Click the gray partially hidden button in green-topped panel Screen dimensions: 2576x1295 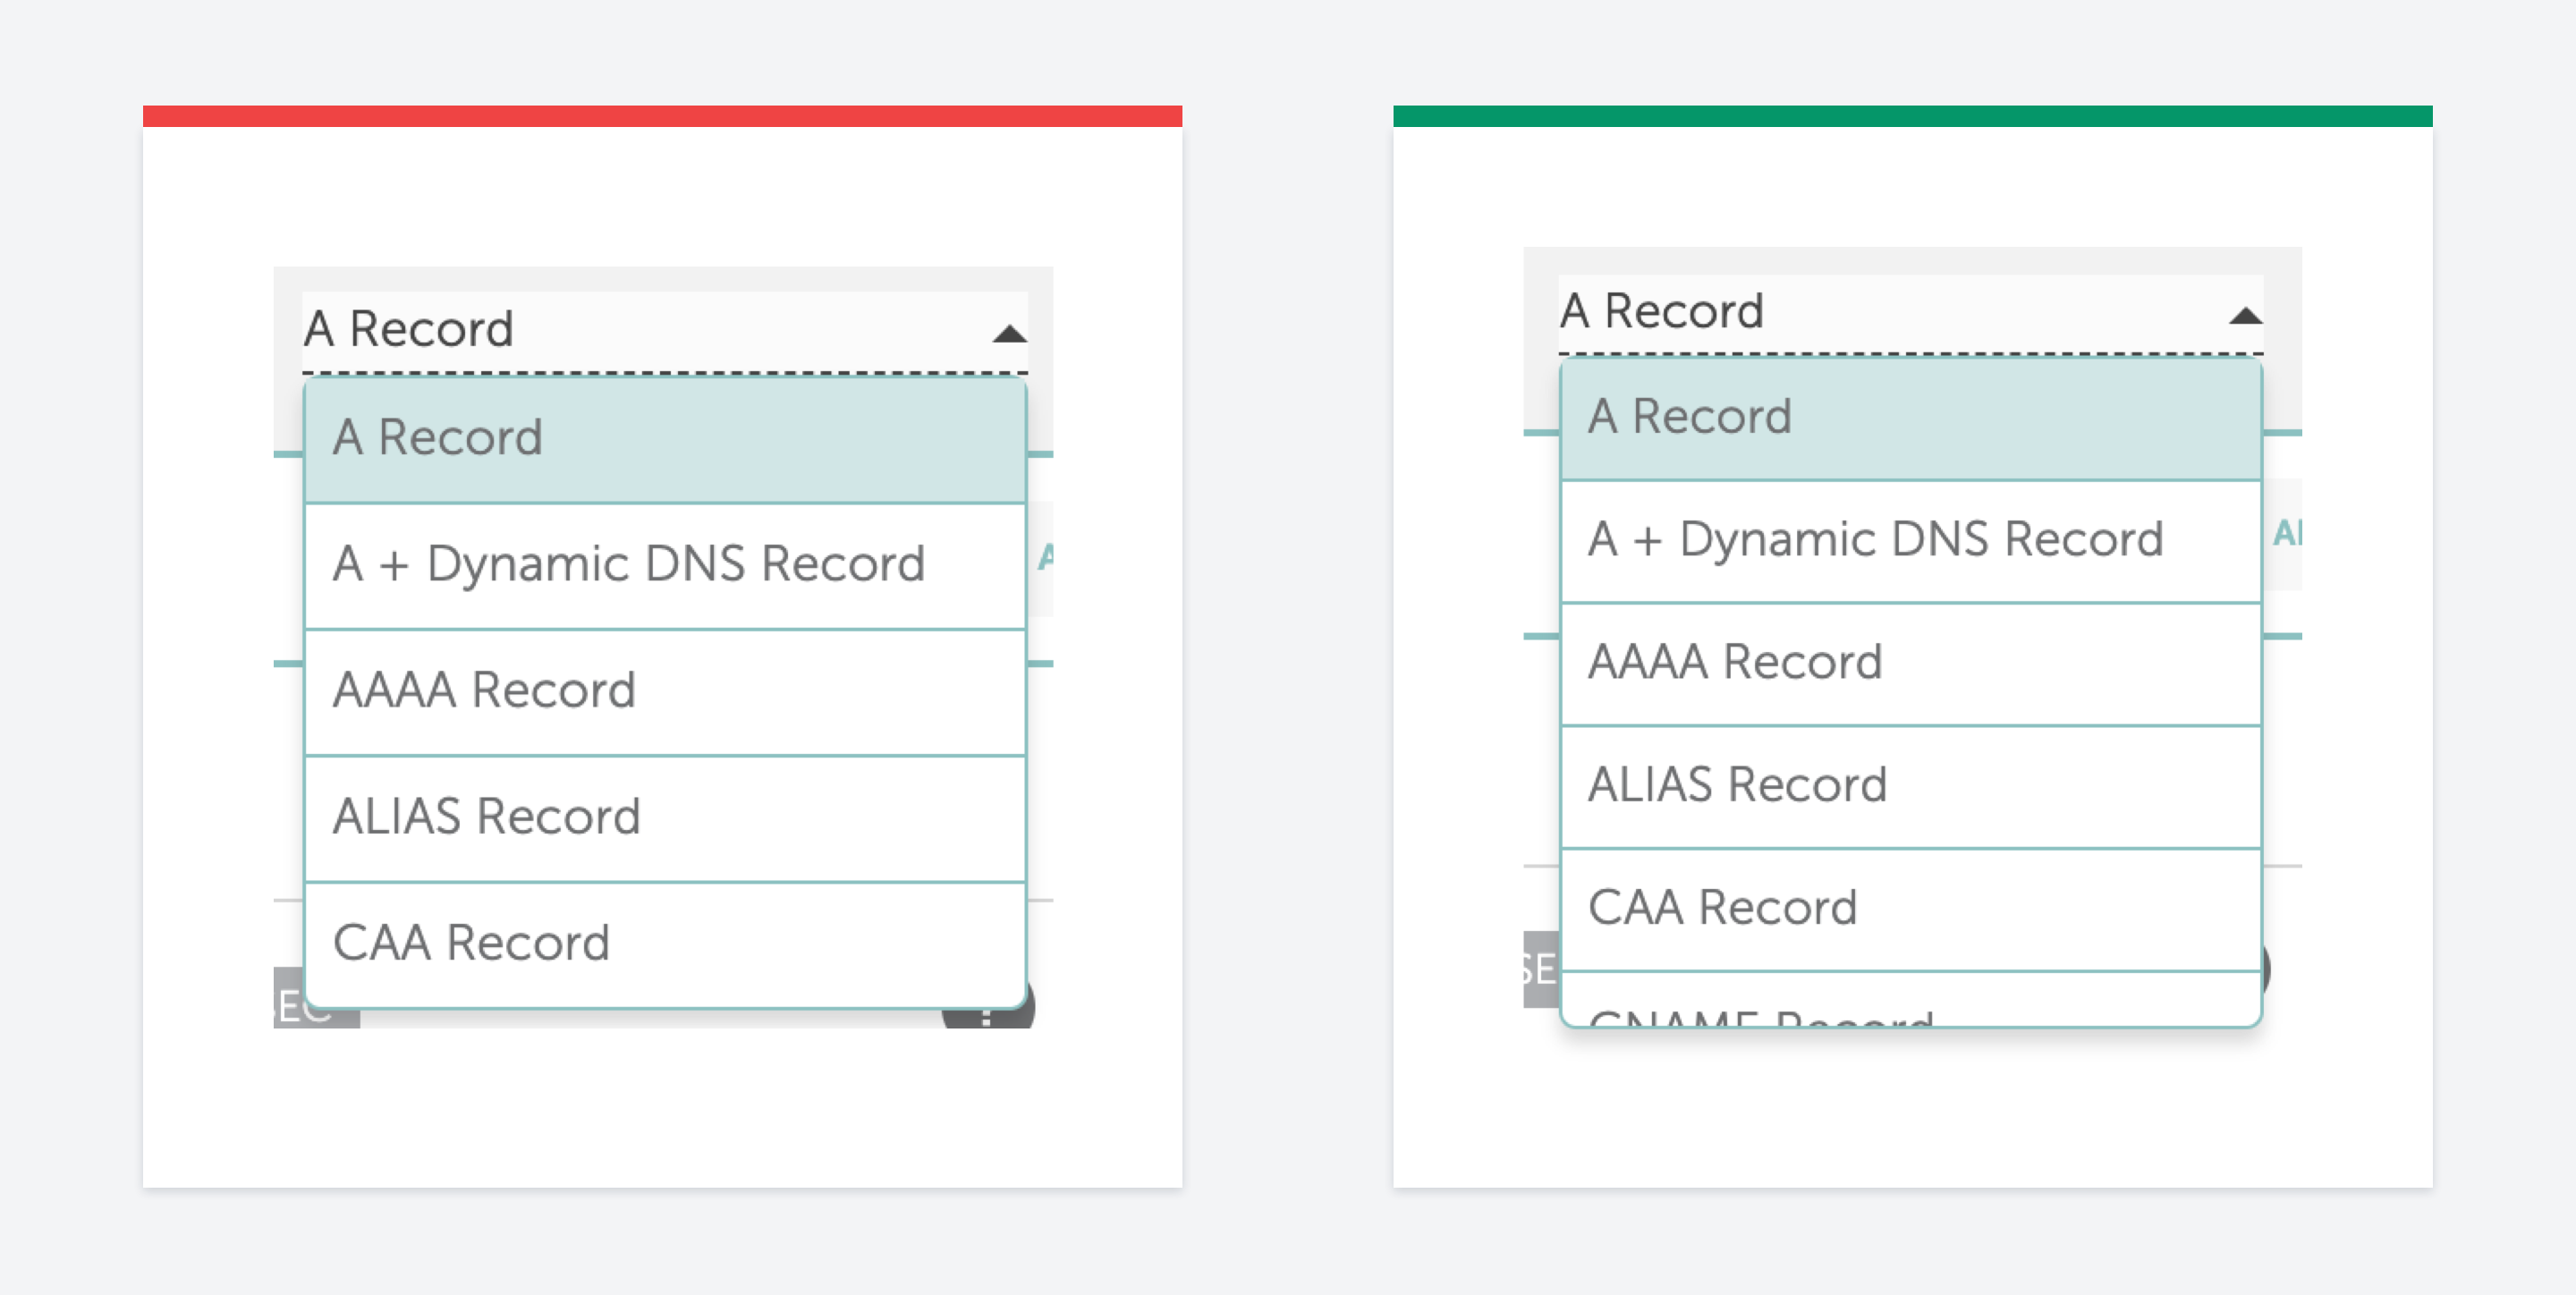tap(1541, 969)
